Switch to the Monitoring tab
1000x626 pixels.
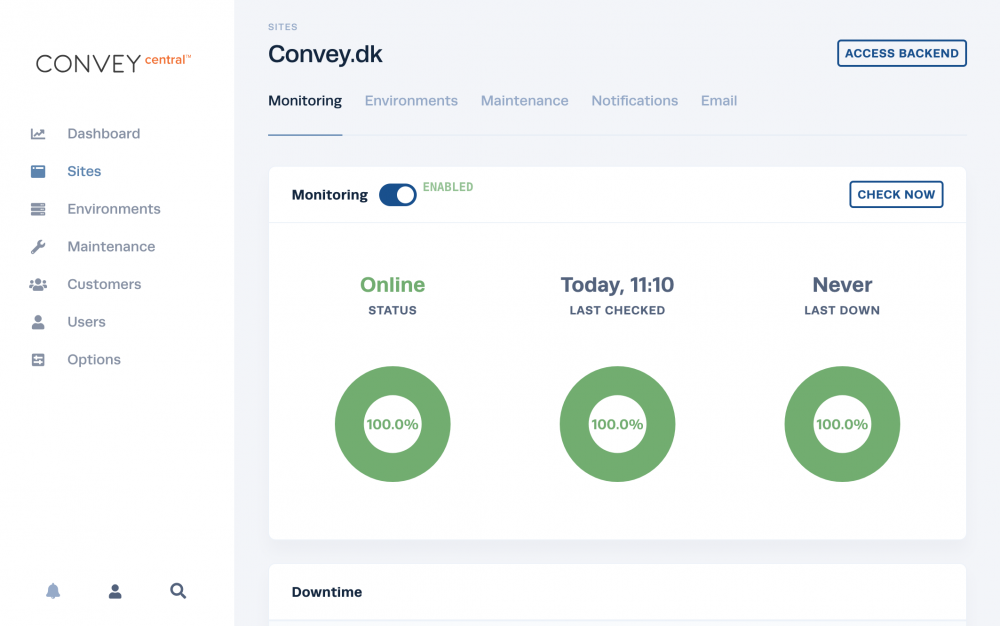305,101
